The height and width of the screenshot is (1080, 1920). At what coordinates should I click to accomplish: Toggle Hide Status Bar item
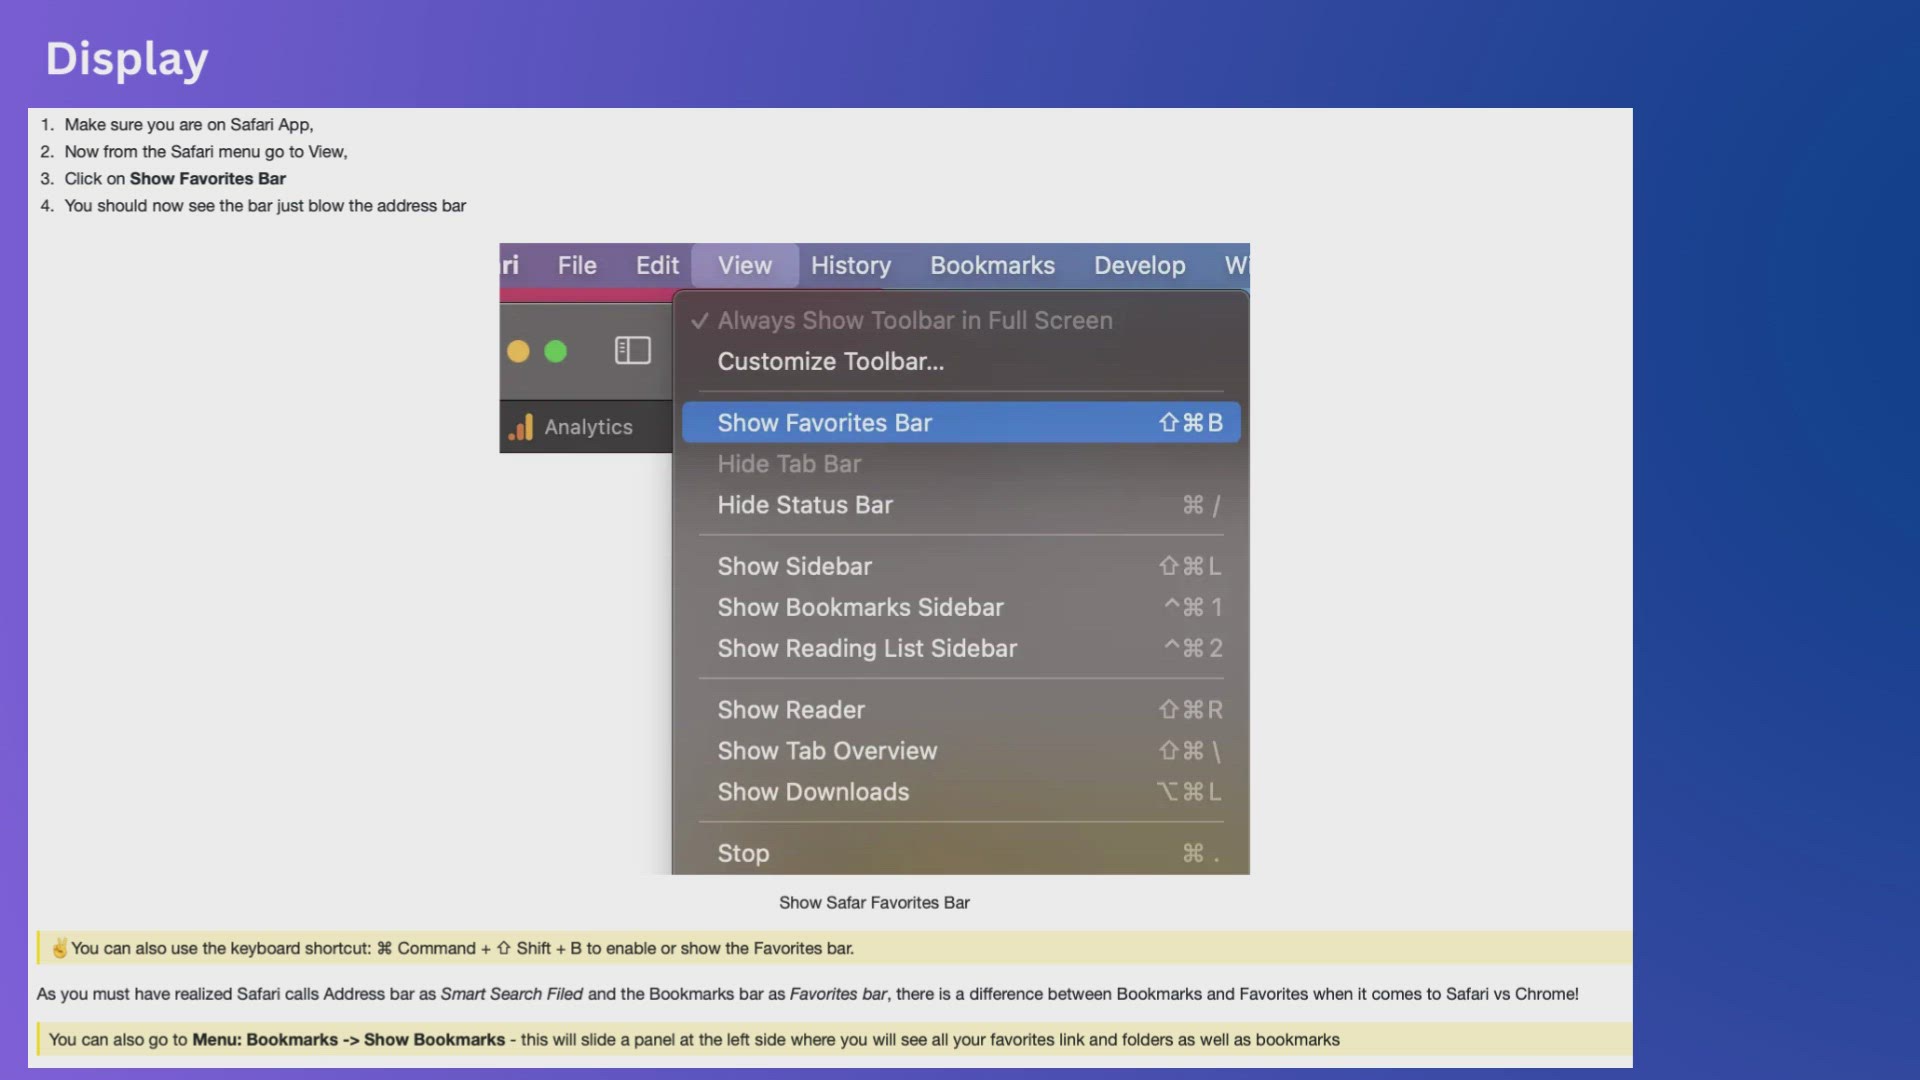coord(805,505)
